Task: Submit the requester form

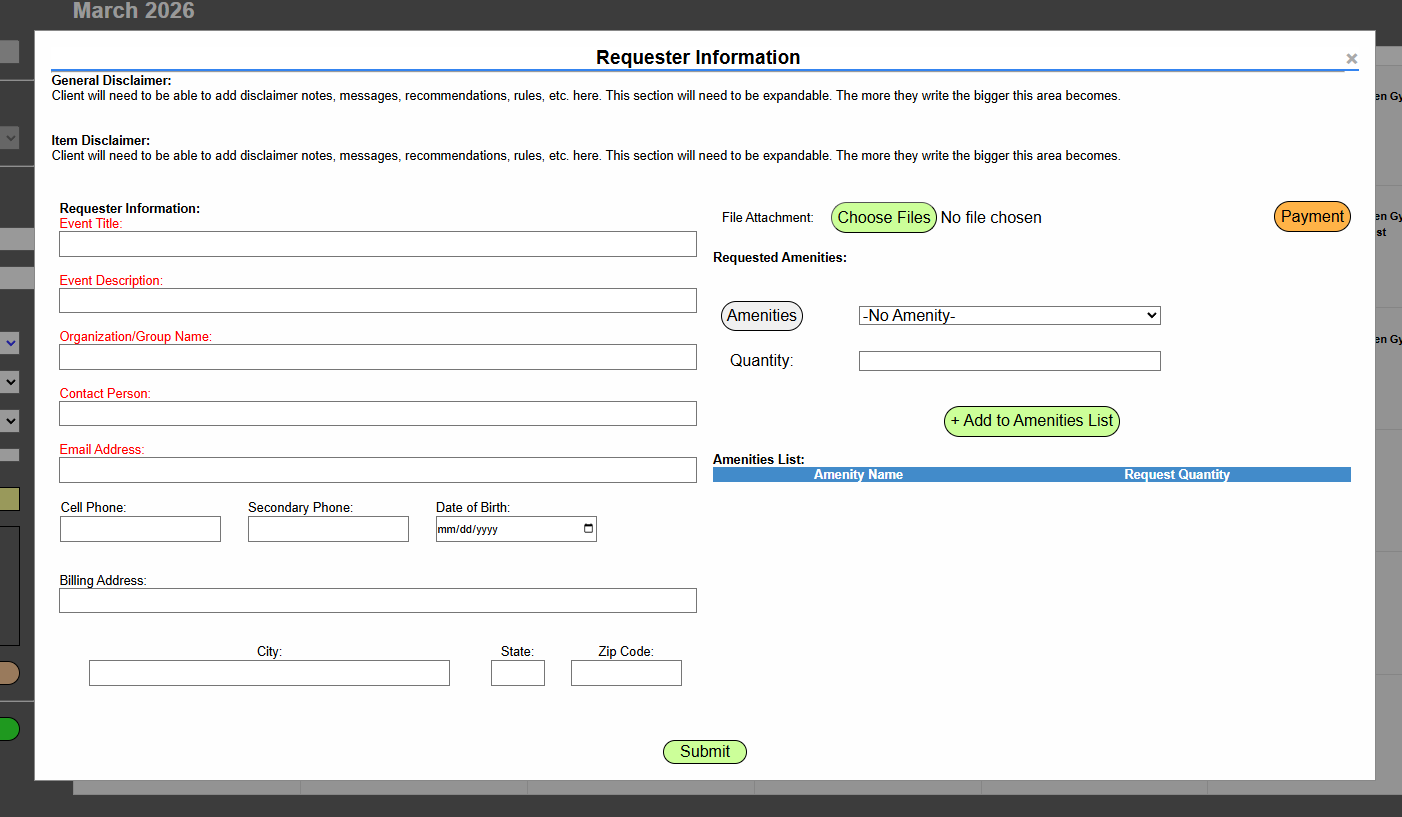Action: [704, 752]
